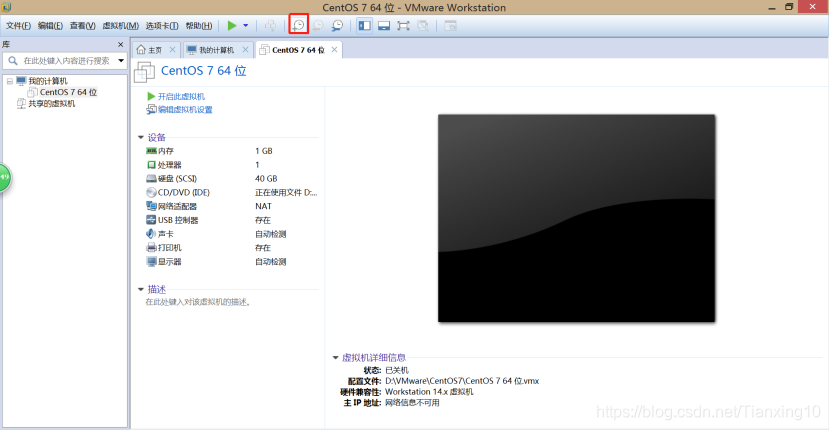Image resolution: width=830 pixels, height=430 pixels.
Task: Click the console view toolbar icon
Action: (450, 25)
